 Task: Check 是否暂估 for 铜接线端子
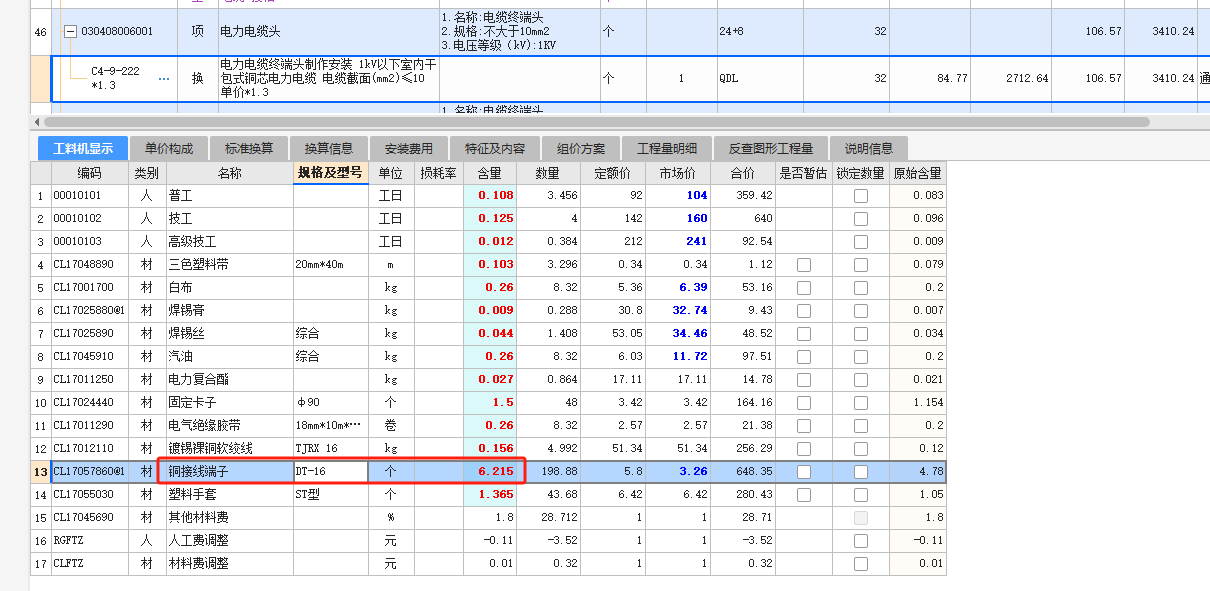click(804, 471)
